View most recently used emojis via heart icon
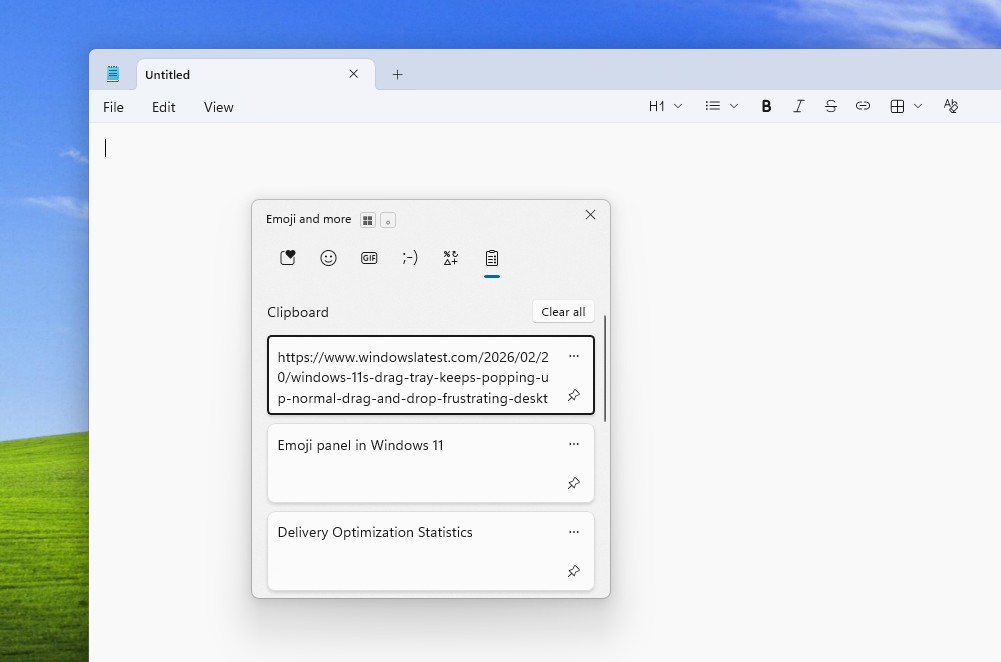Viewport: 1001px width, 662px height. click(288, 257)
